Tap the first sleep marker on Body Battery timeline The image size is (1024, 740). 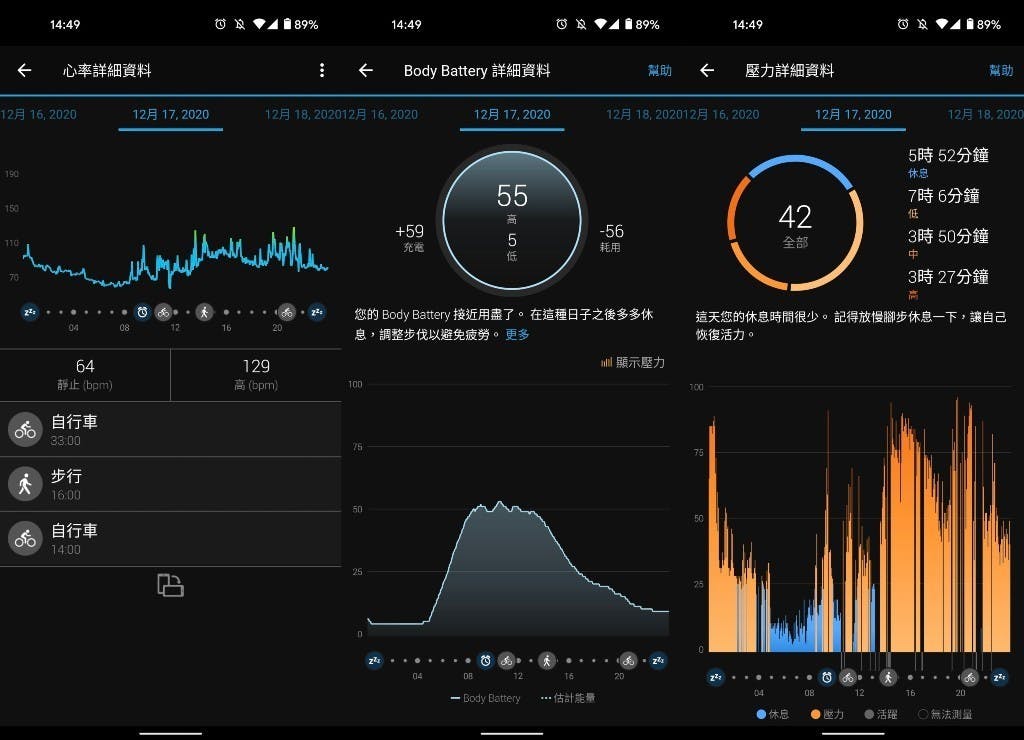tap(374, 660)
